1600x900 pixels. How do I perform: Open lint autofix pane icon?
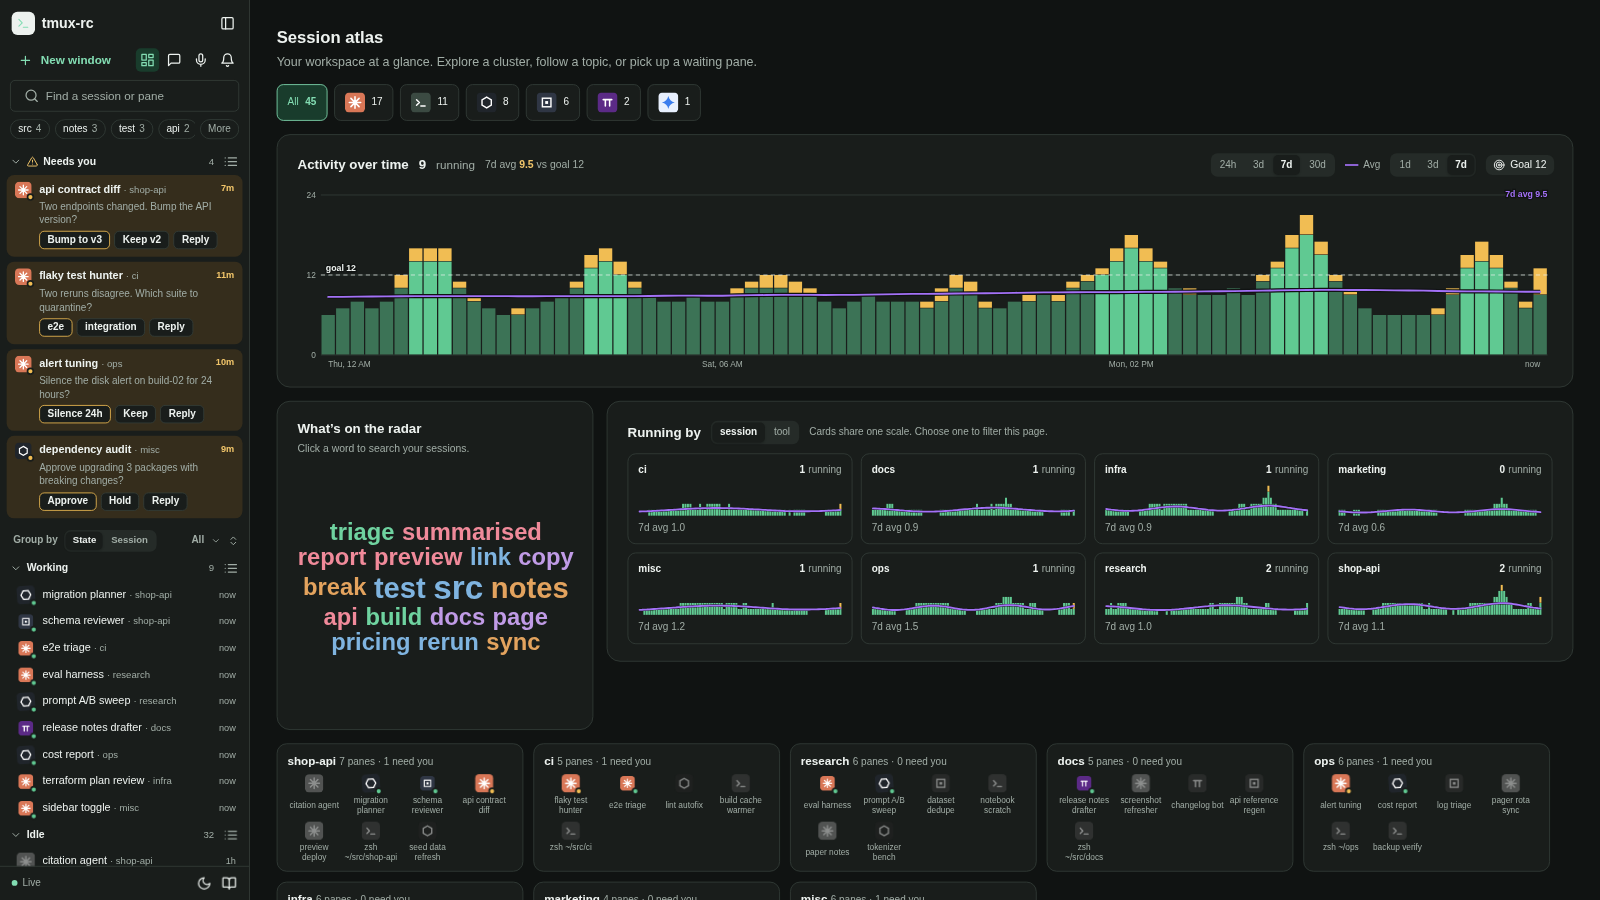tap(684, 783)
